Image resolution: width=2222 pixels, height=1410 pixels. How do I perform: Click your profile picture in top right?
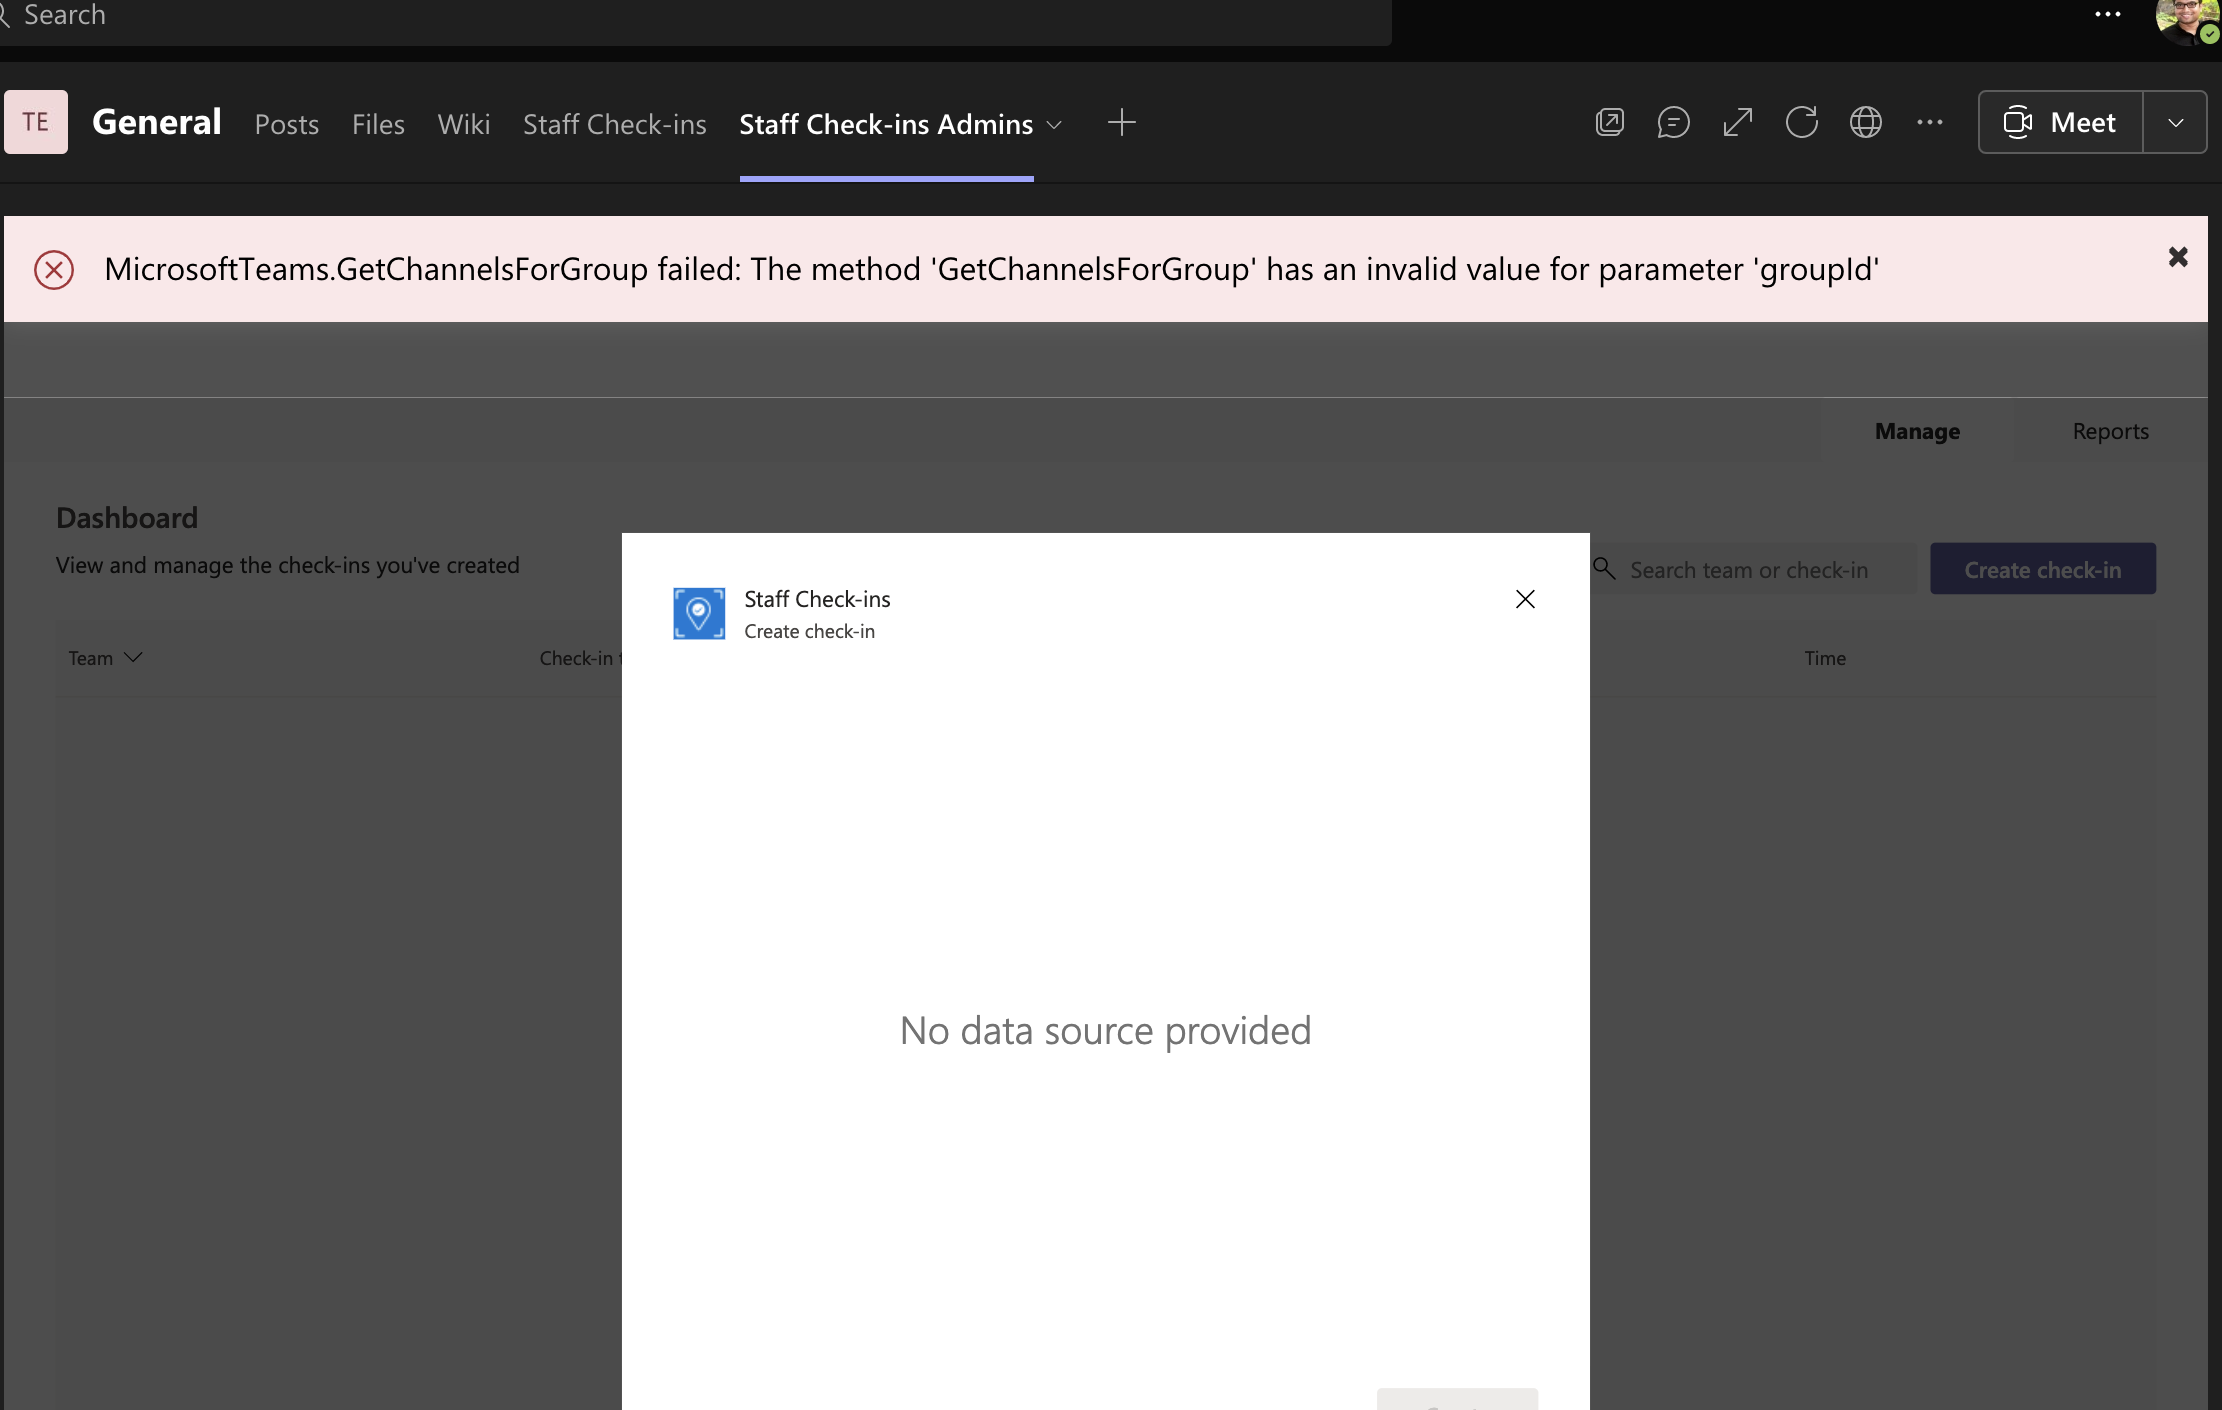click(2189, 21)
